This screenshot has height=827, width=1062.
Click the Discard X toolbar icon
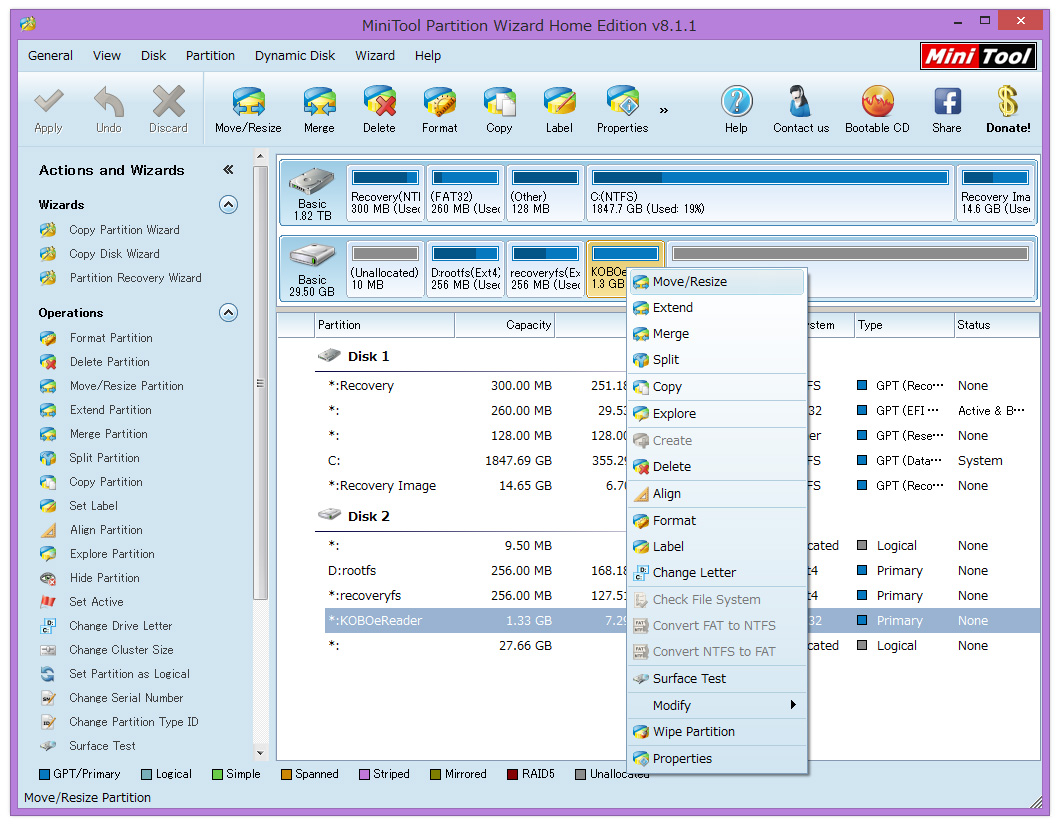(168, 110)
